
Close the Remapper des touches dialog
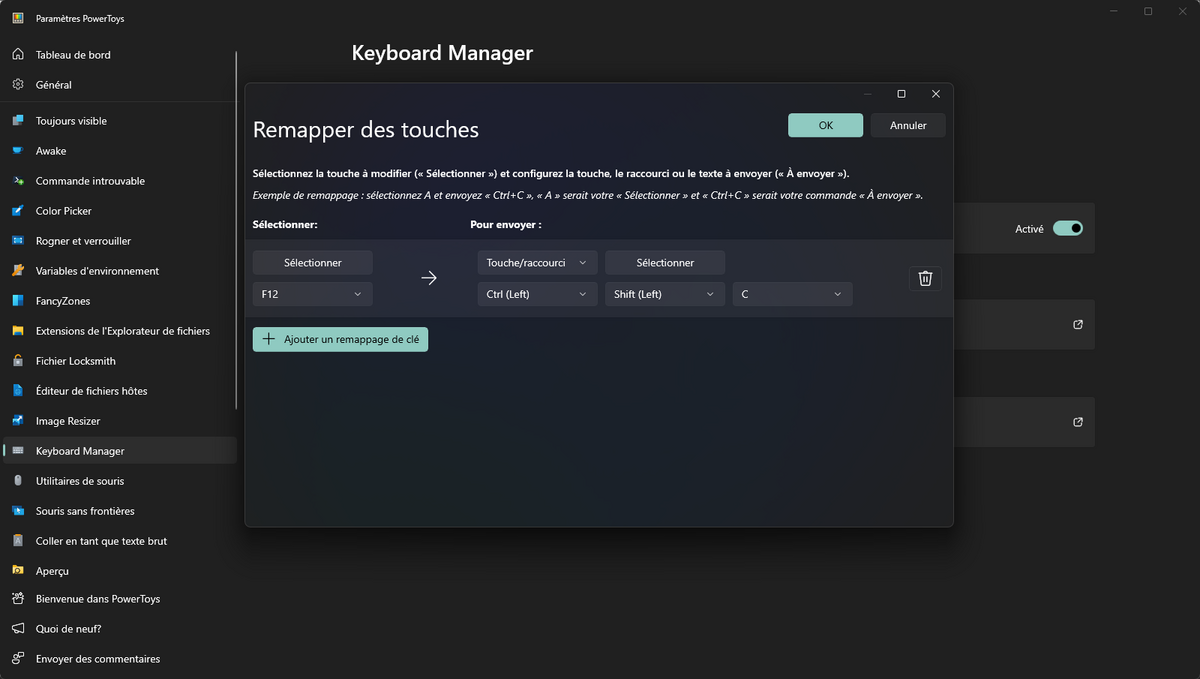click(x=936, y=94)
